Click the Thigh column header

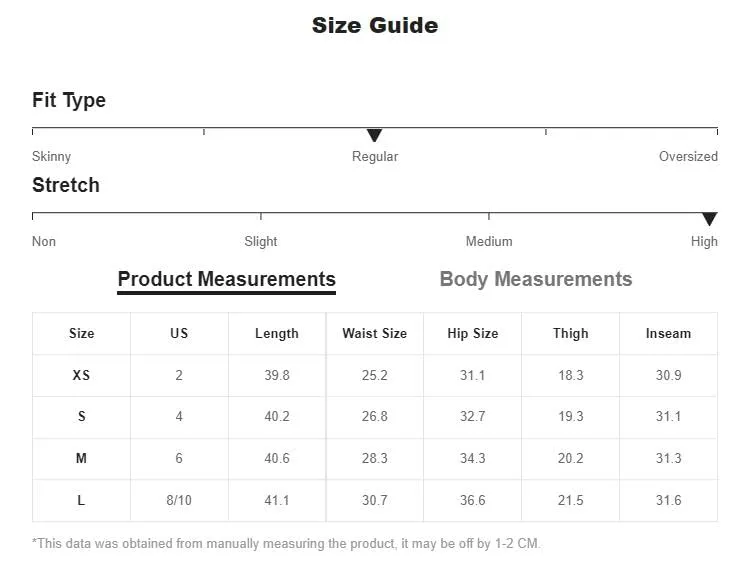tap(571, 333)
